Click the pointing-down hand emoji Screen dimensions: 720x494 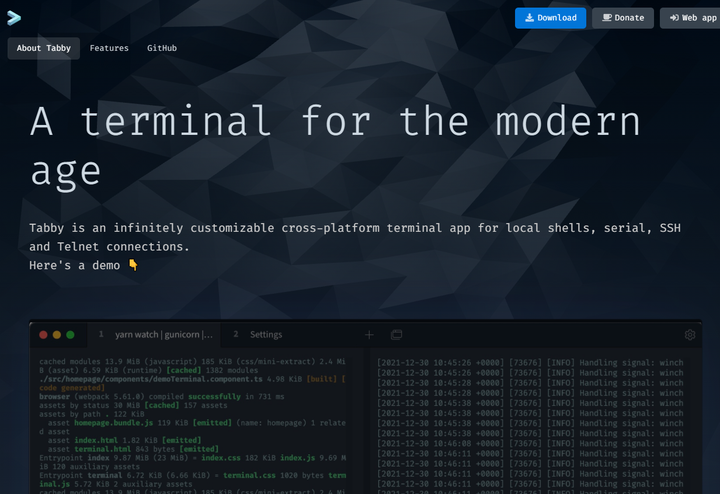pyautogui.click(x=133, y=265)
